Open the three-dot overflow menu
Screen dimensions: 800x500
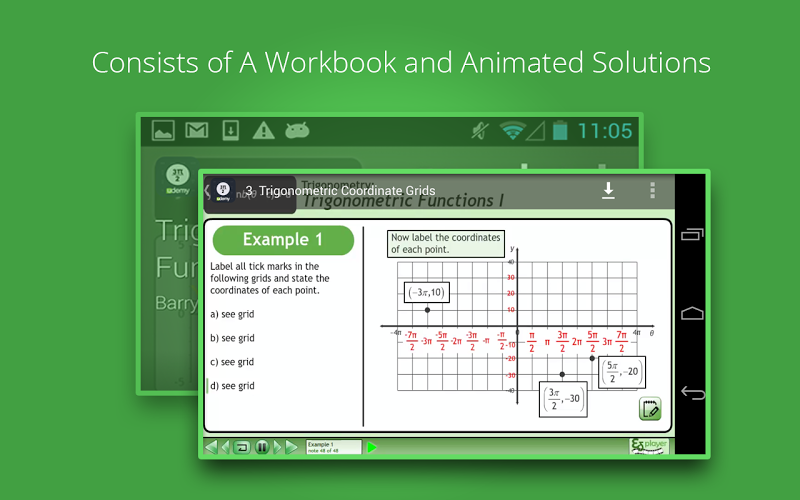652,190
